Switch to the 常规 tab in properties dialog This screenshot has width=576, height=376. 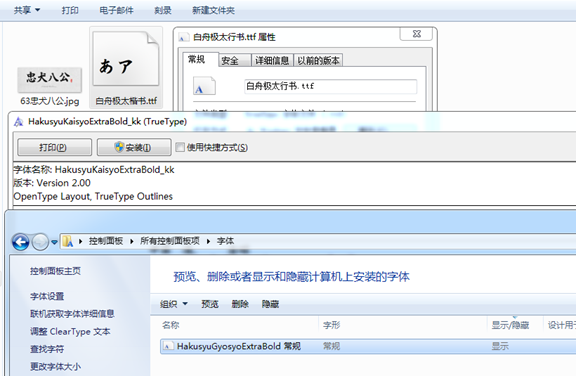pyautogui.click(x=200, y=59)
